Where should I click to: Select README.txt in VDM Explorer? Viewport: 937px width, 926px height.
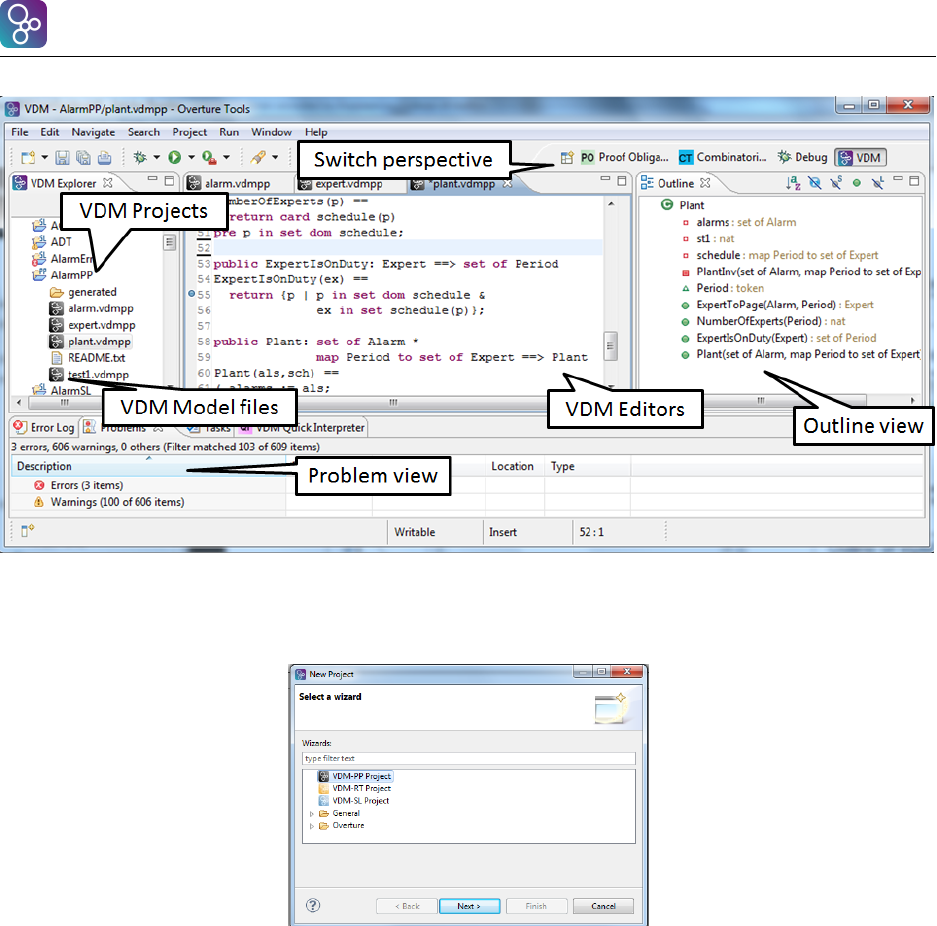point(88,358)
